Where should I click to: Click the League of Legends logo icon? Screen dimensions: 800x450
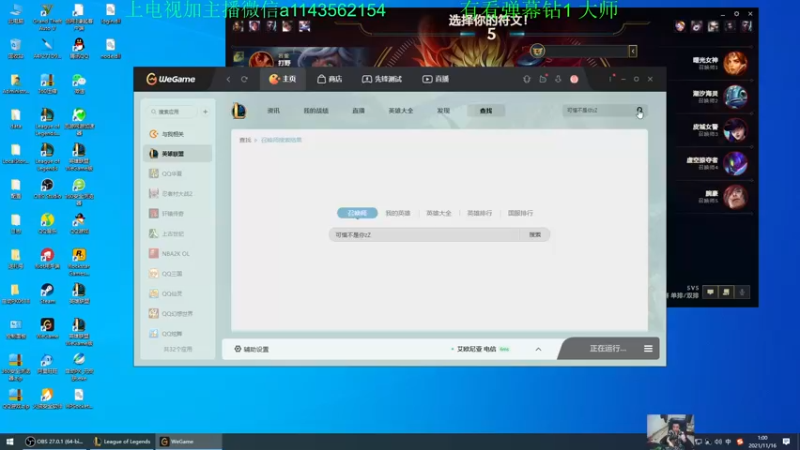pos(239,110)
